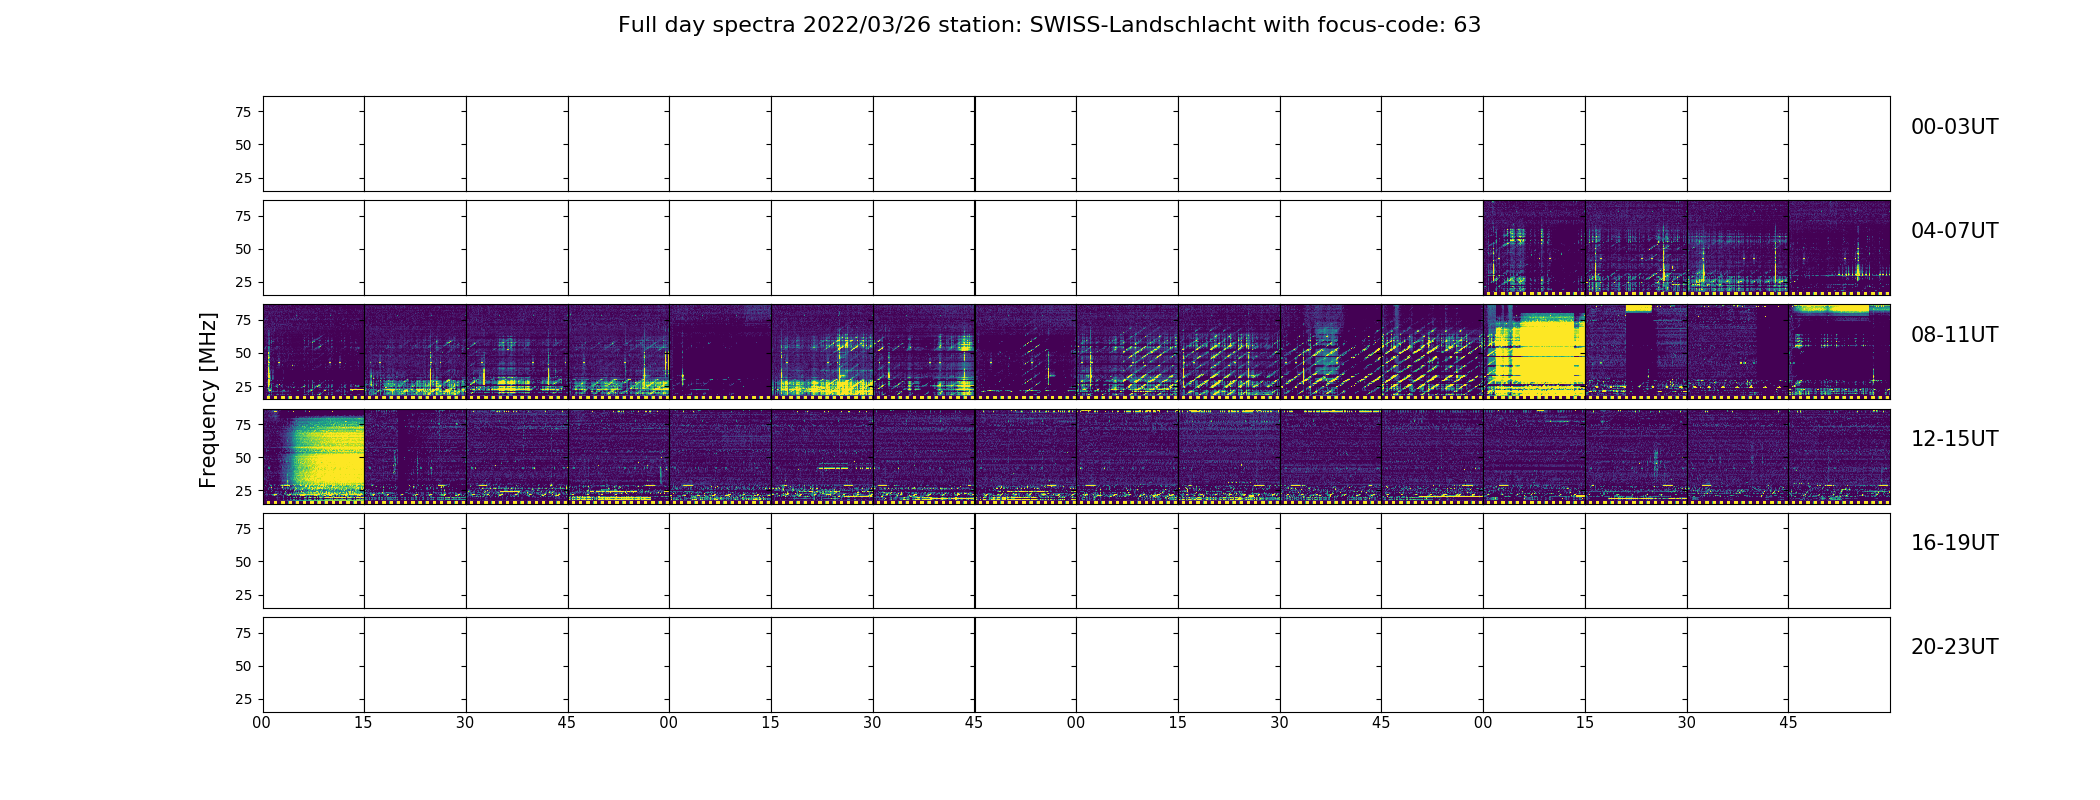Select the '12-15UT' row label

click(x=1954, y=439)
